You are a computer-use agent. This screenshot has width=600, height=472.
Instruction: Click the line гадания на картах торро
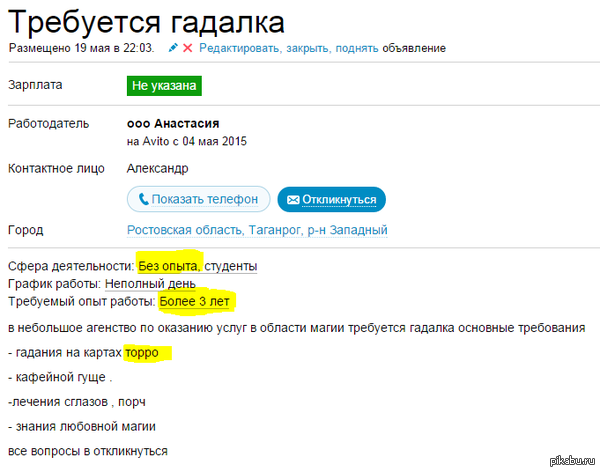(x=83, y=353)
